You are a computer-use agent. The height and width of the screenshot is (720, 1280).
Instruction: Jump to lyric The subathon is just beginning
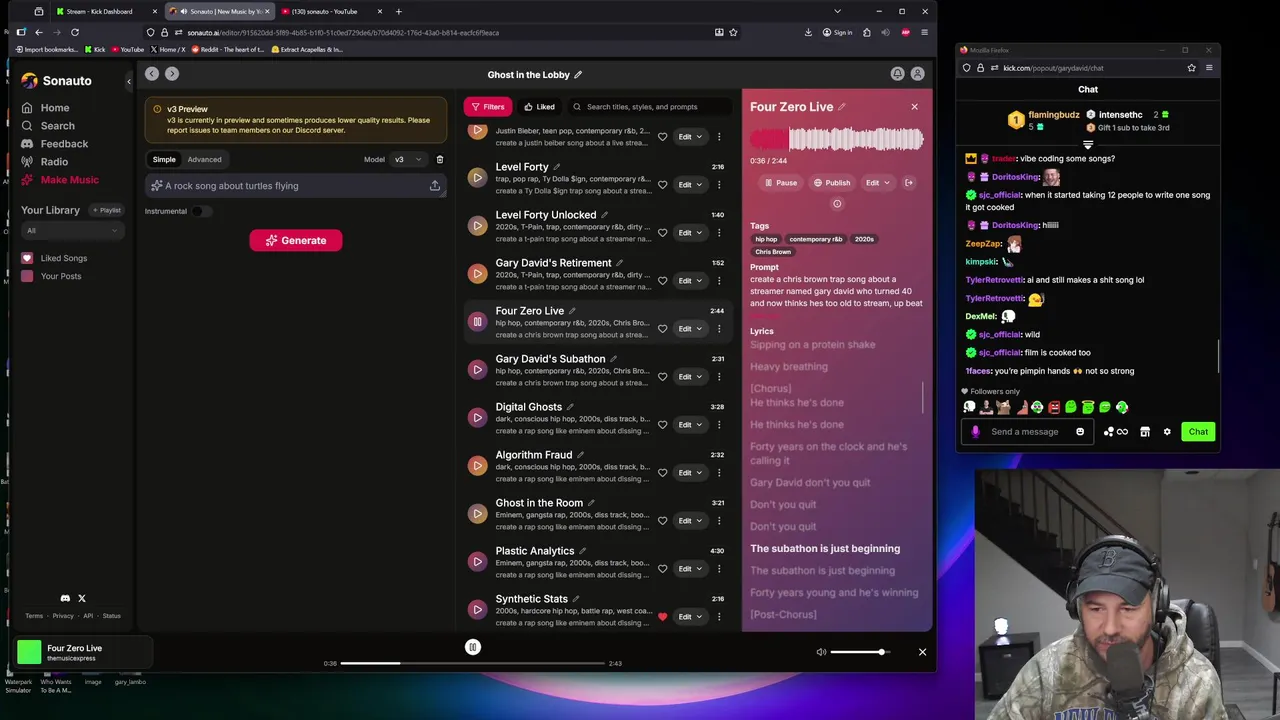click(825, 549)
